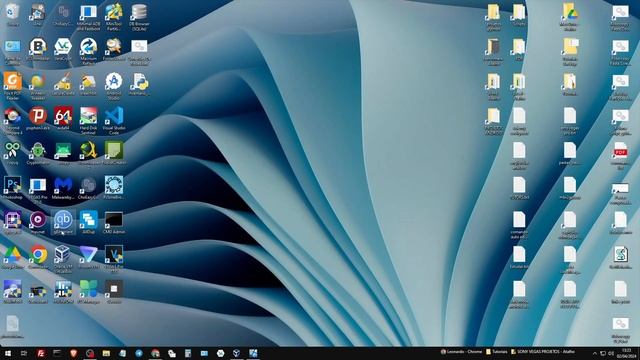Viewport: 640px width, 360px height.
Task: Click the Windows Start button
Action: [x=8, y=353]
